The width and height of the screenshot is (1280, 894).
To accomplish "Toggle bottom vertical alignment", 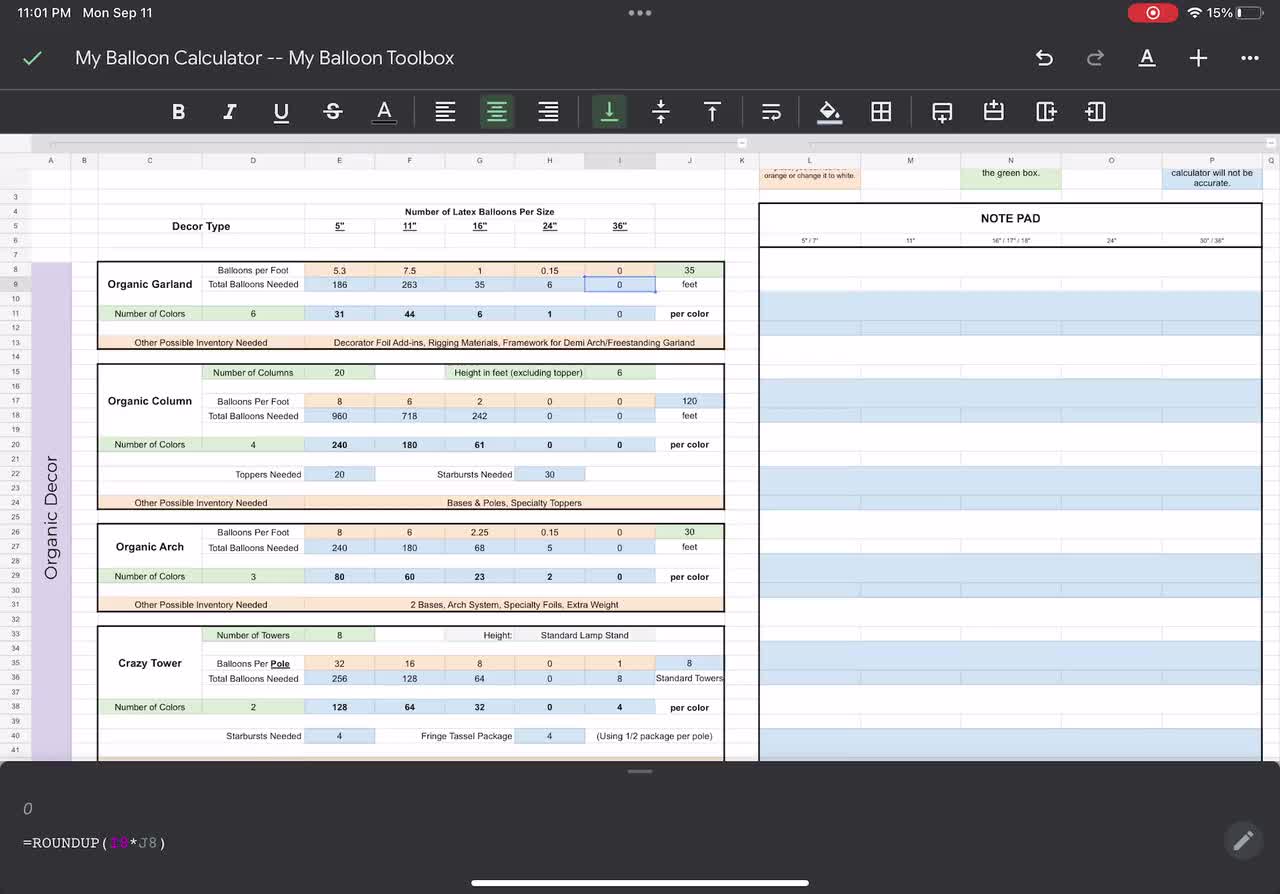I will [609, 112].
